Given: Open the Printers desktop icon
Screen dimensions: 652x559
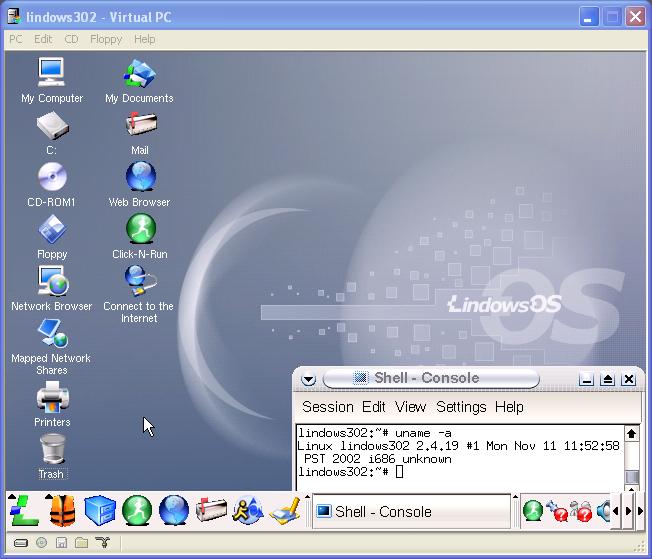Looking at the screenshot, I should (52, 404).
